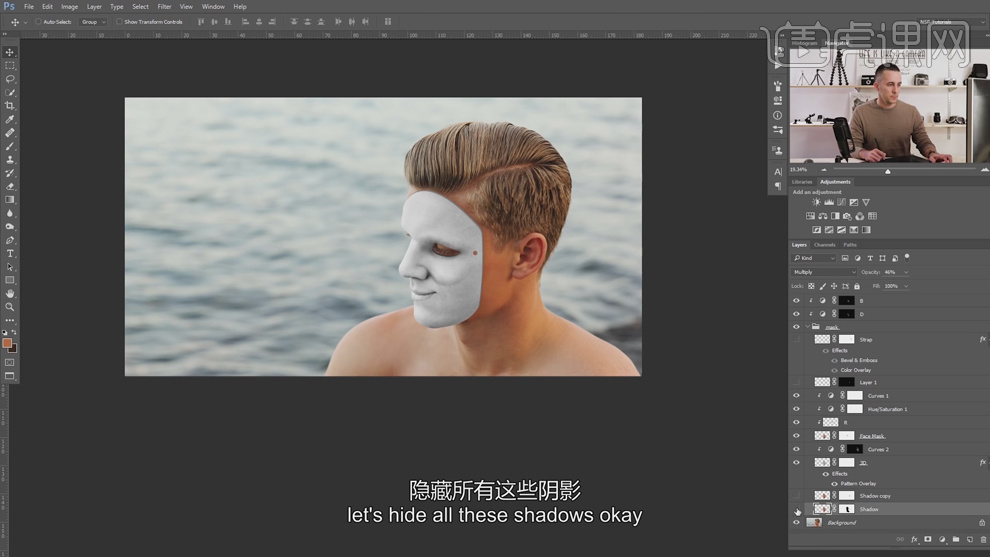Create a new layer icon
This screenshot has height=557, width=990.
coord(969,539)
